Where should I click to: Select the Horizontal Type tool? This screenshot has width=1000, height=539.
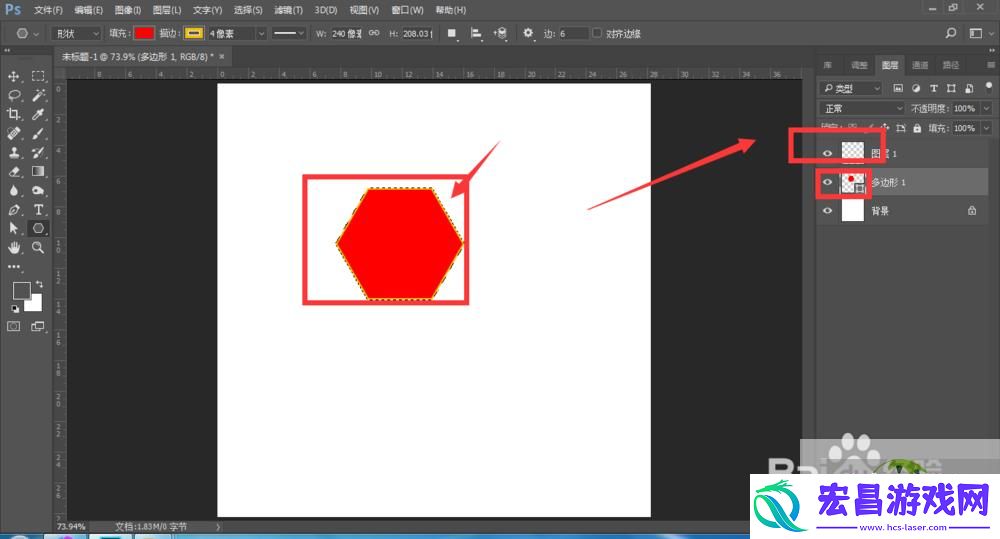pos(38,210)
